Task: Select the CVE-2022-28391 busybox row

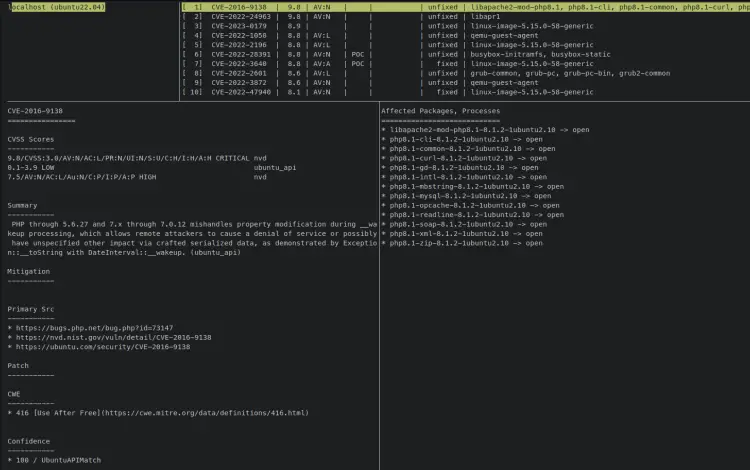Action: [397, 55]
